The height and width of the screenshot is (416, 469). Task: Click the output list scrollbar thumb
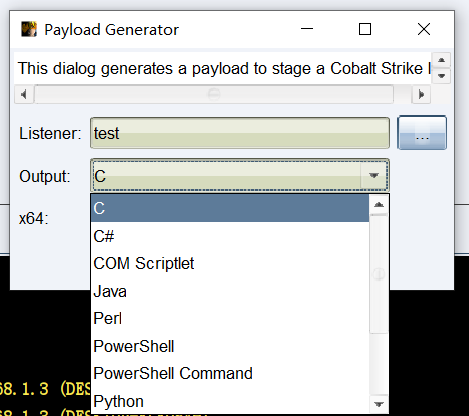pyautogui.click(x=379, y=274)
